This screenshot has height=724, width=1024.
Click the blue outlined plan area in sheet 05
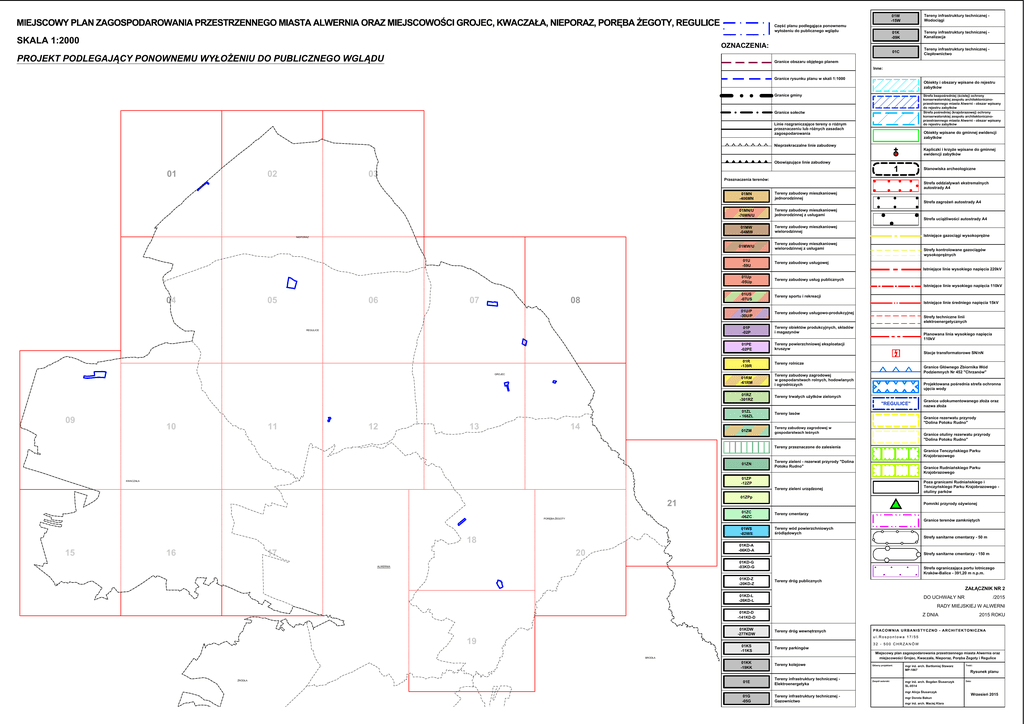point(292,283)
